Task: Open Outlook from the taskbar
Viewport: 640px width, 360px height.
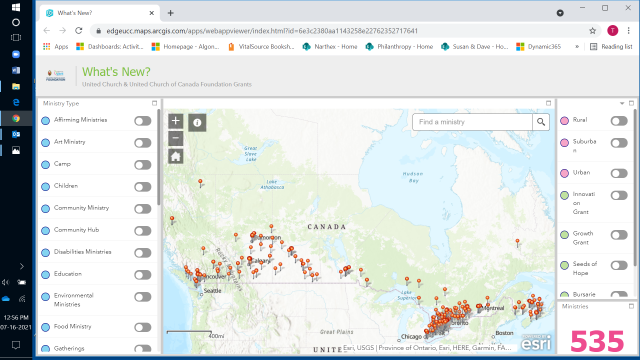Action: click(16, 134)
